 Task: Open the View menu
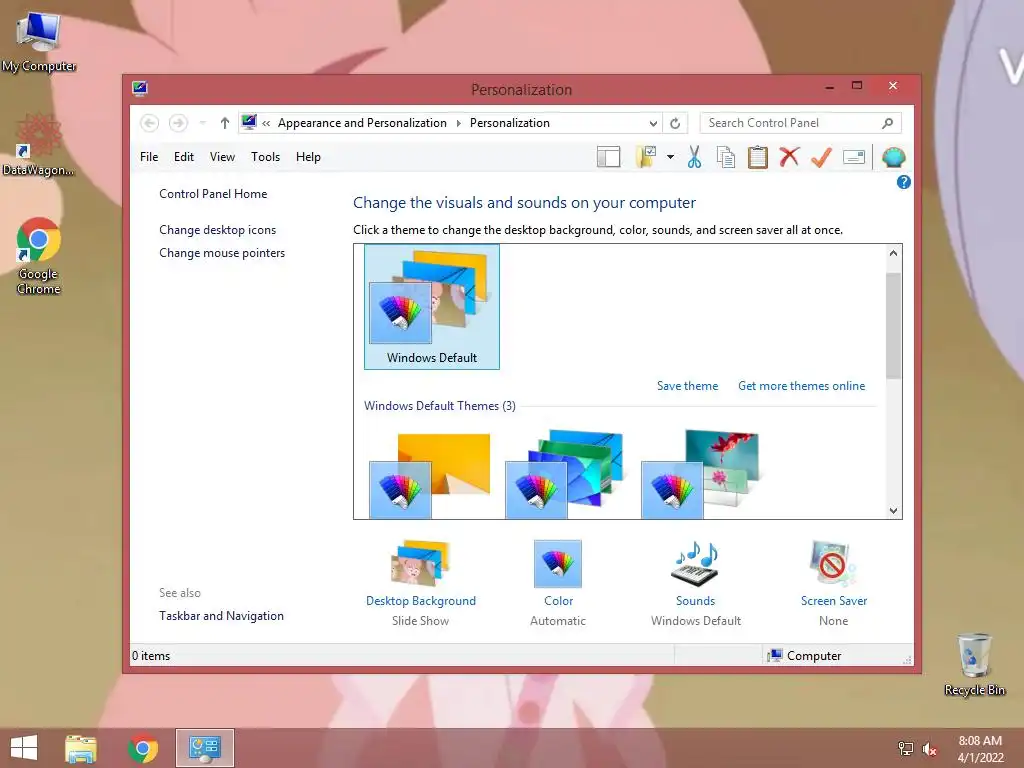coord(222,157)
